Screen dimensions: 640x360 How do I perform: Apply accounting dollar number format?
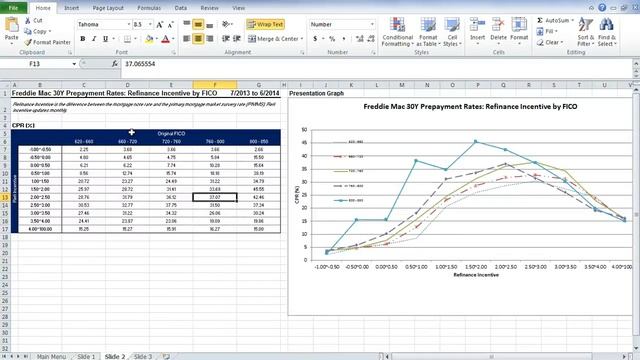[x=315, y=39]
